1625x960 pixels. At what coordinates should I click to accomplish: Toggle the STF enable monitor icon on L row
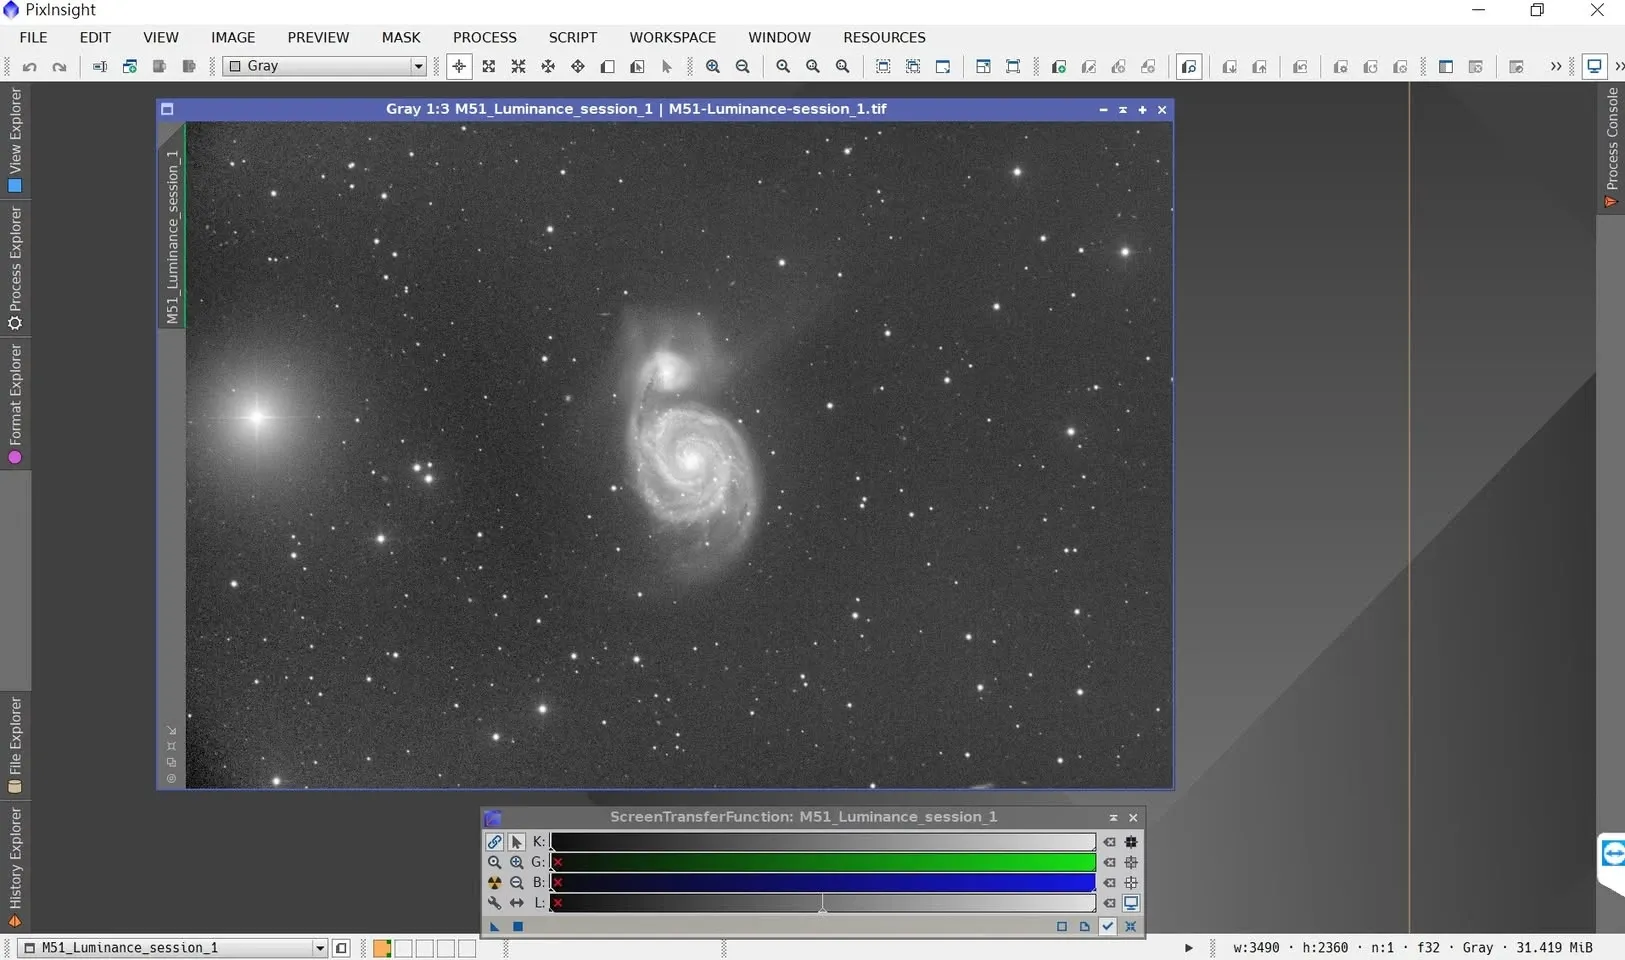point(1131,903)
